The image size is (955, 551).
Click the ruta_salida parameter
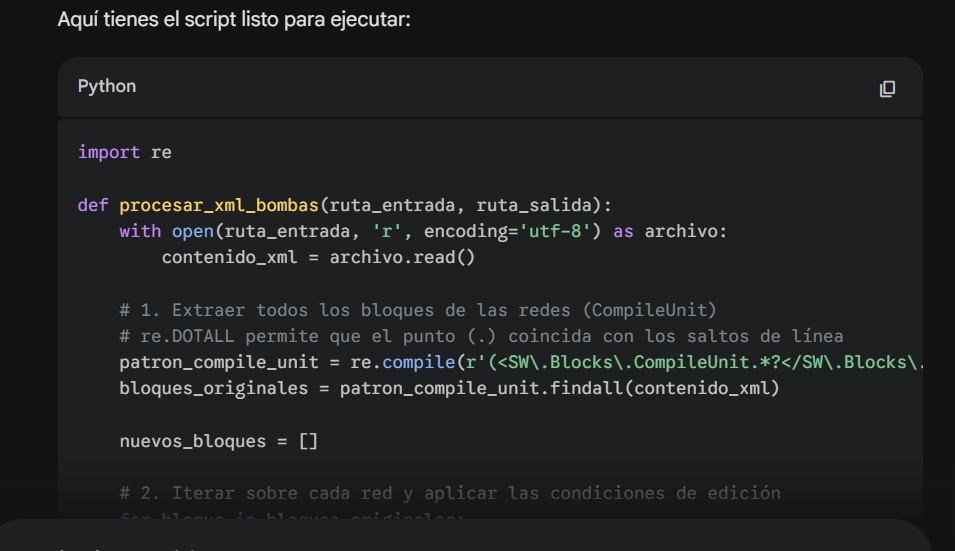(535, 205)
